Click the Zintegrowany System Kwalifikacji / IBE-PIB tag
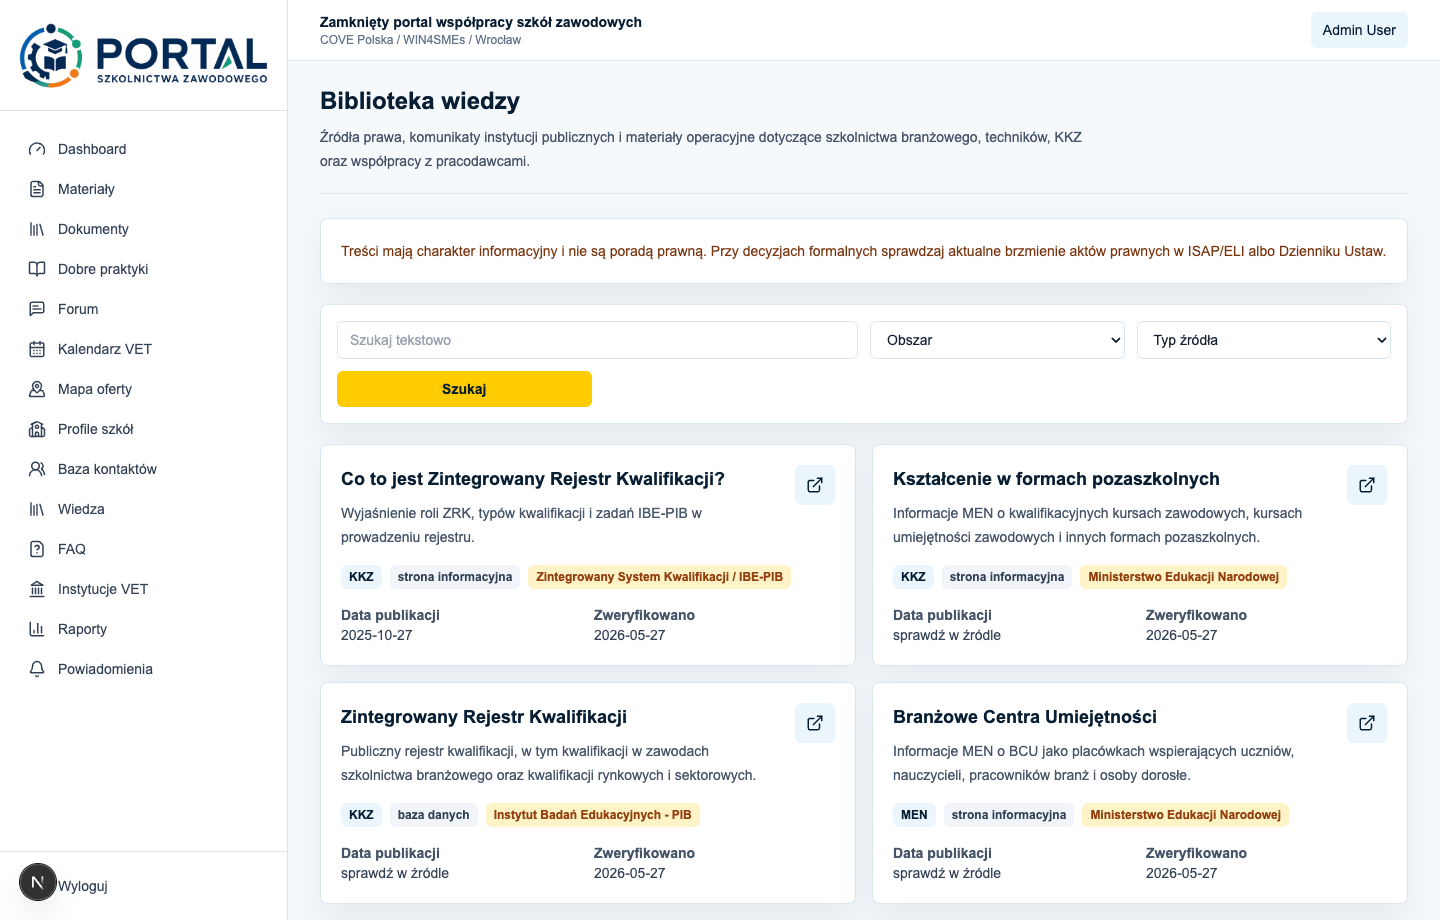Viewport: 1440px width, 920px height. [x=659, y=577]
